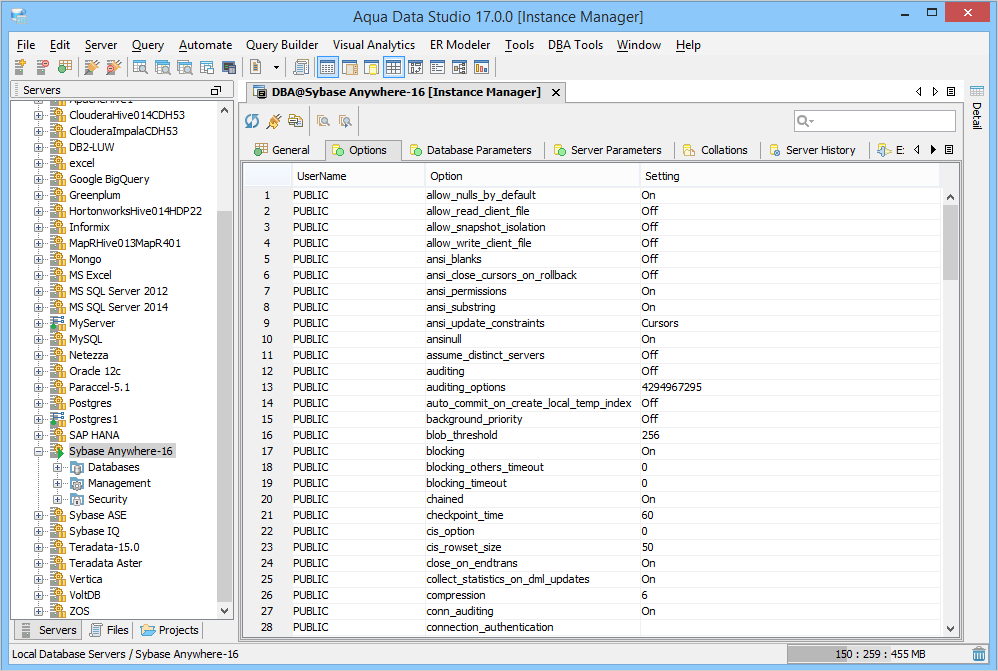Switch to the General tab
This screenshot has height=671, width=998.
point(283,150)
